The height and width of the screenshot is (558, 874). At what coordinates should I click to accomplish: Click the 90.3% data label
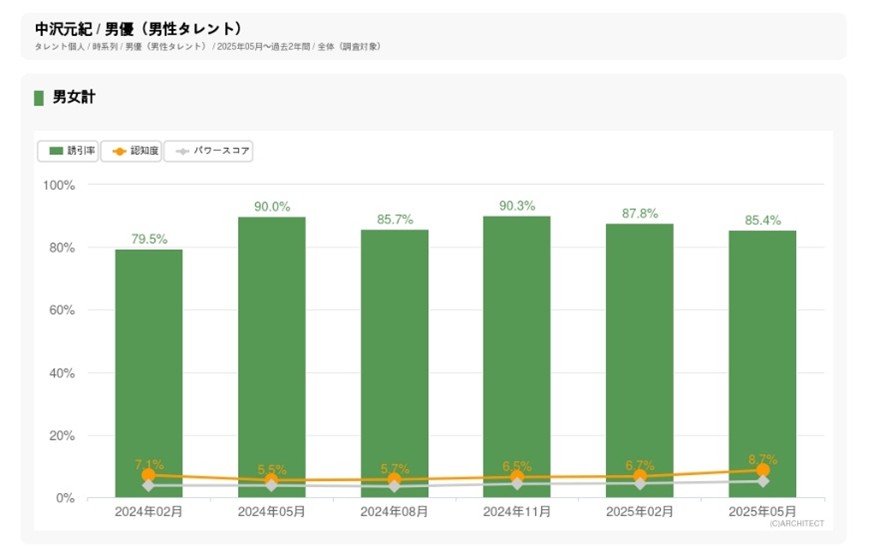point(517,206)
